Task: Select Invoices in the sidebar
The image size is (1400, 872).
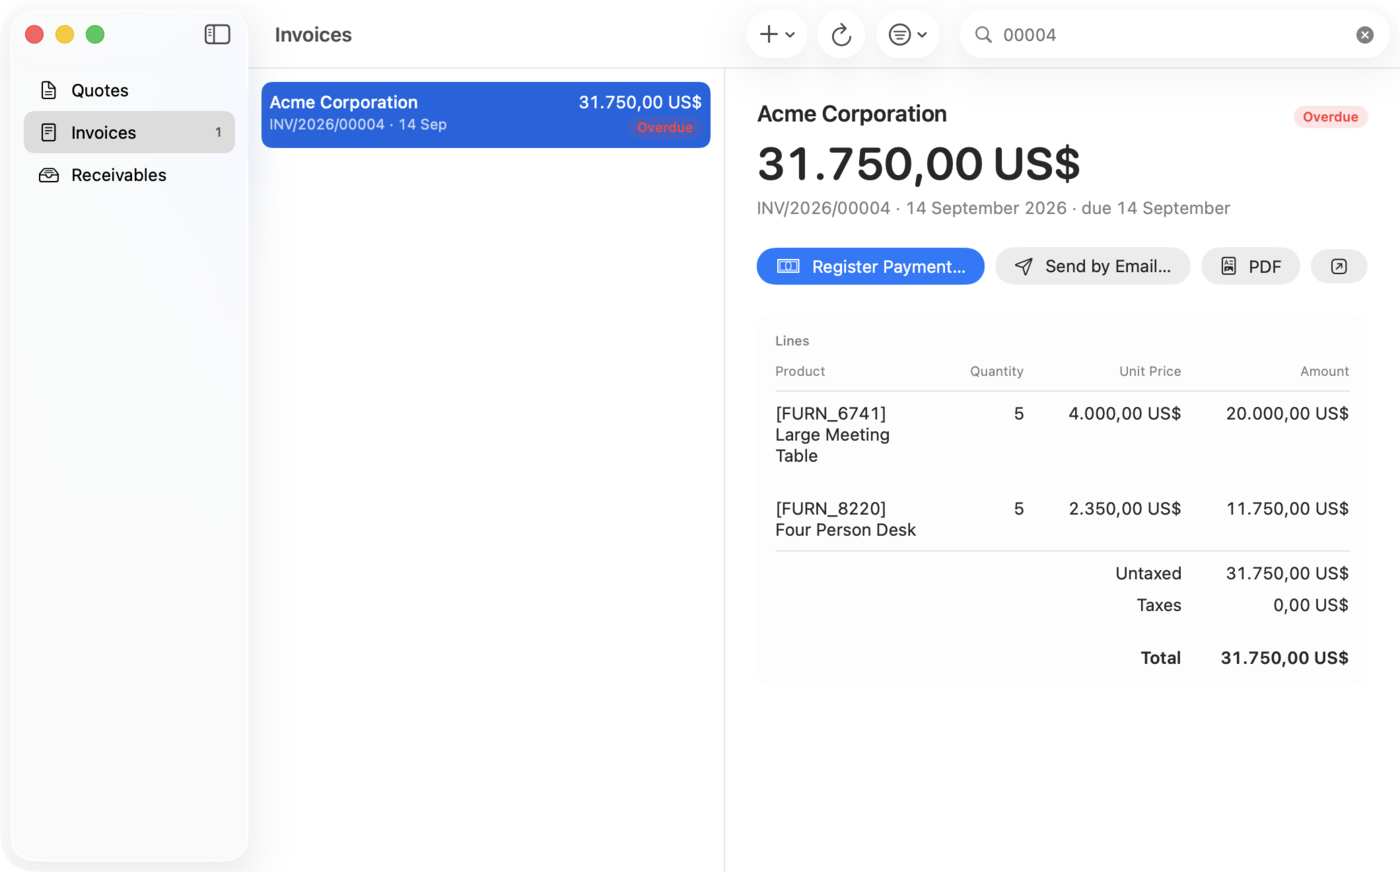Action: (x=129, y=132)
